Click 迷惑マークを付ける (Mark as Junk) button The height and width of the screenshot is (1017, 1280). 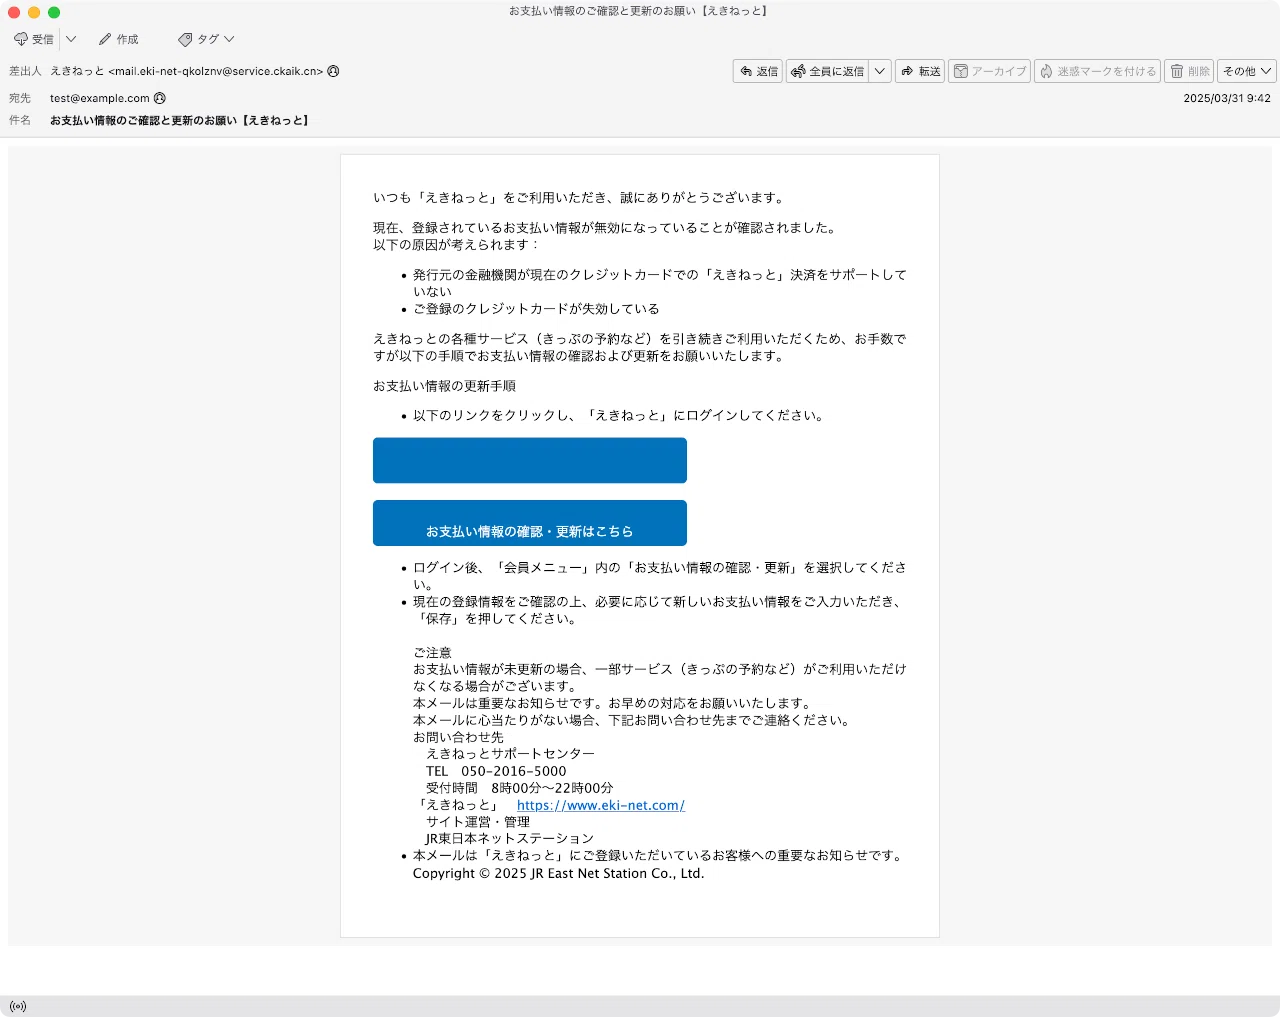click(x=1097, y=71)
